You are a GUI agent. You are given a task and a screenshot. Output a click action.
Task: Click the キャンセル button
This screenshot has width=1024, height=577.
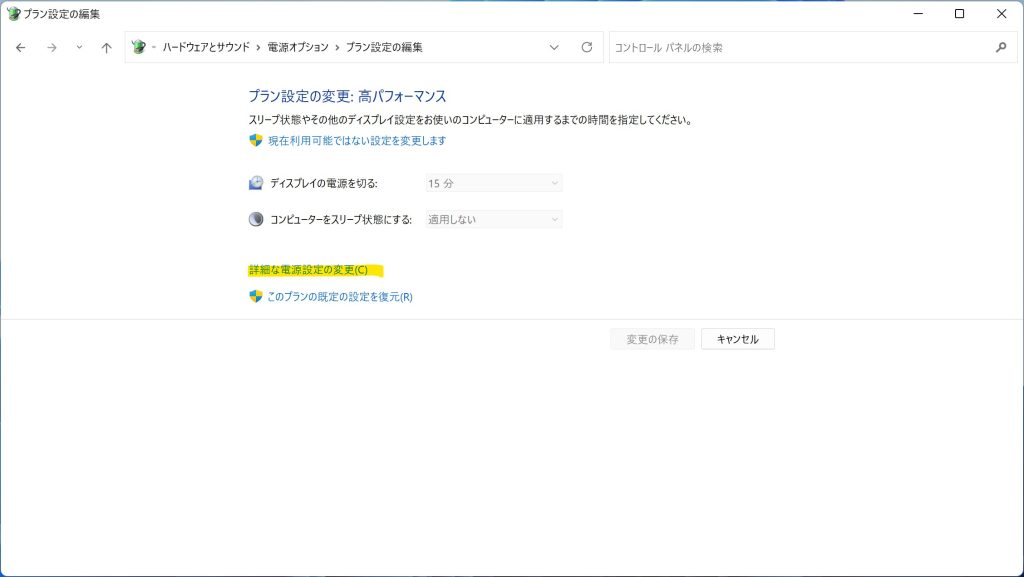tap(738, 339)
